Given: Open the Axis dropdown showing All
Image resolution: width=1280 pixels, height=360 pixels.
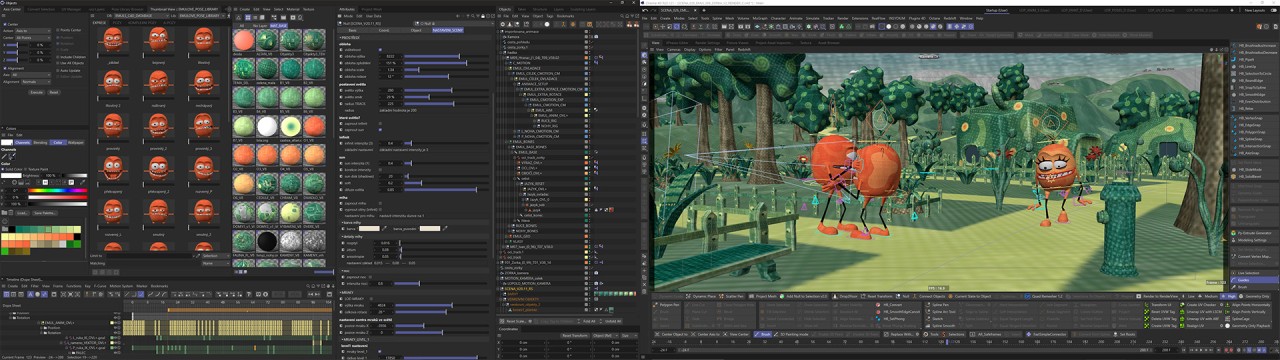Looking at the screenshot, I should pyautogui.click(x=31, y=75).
